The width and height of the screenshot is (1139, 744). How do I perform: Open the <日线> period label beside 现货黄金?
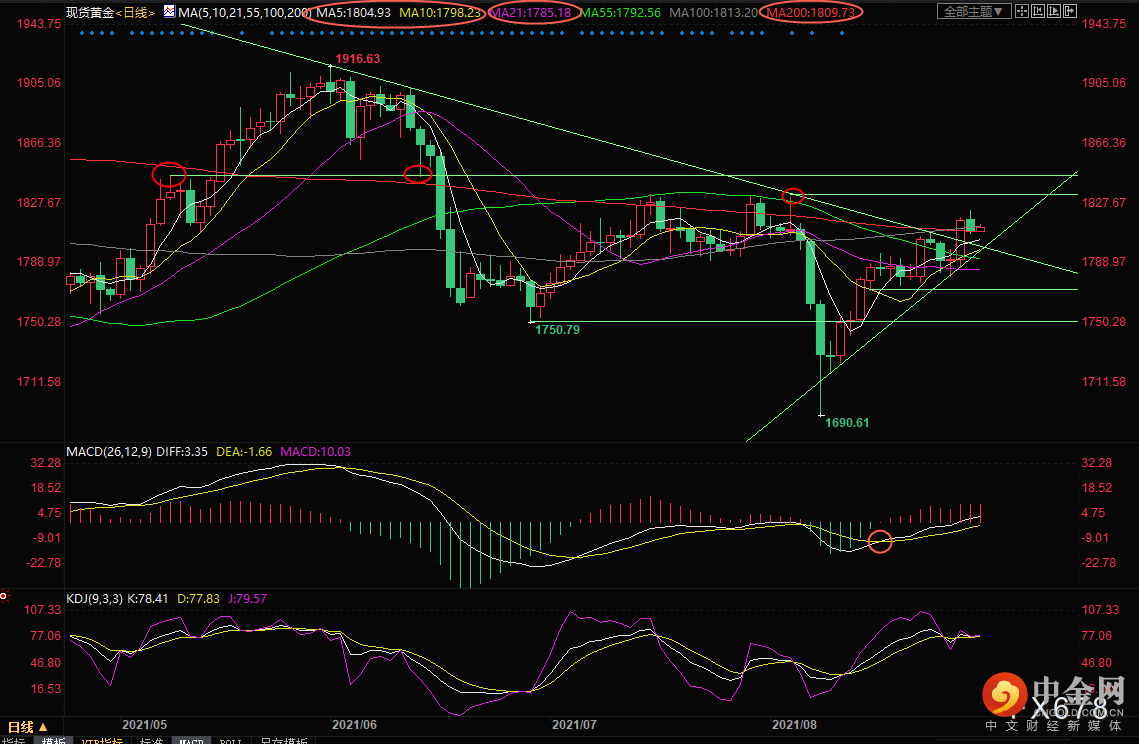pyautogui.click(x=135, y=12)
